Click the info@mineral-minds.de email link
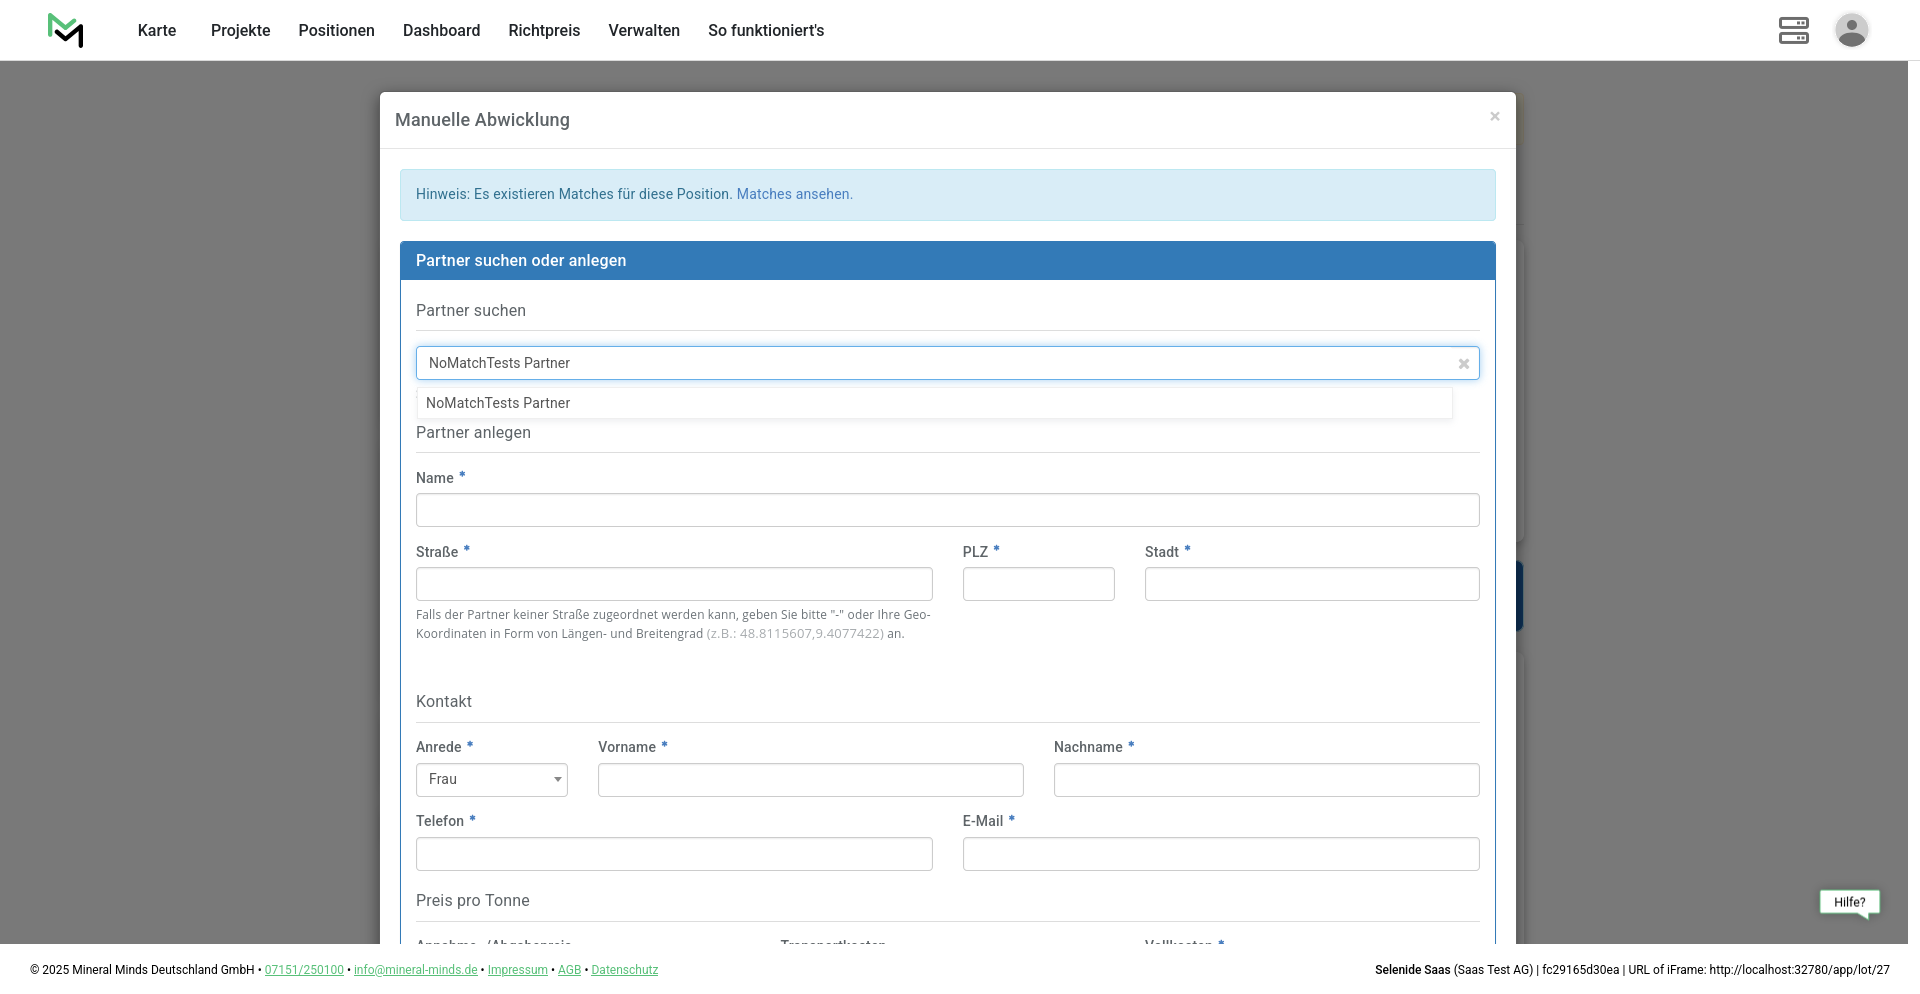 415,970
